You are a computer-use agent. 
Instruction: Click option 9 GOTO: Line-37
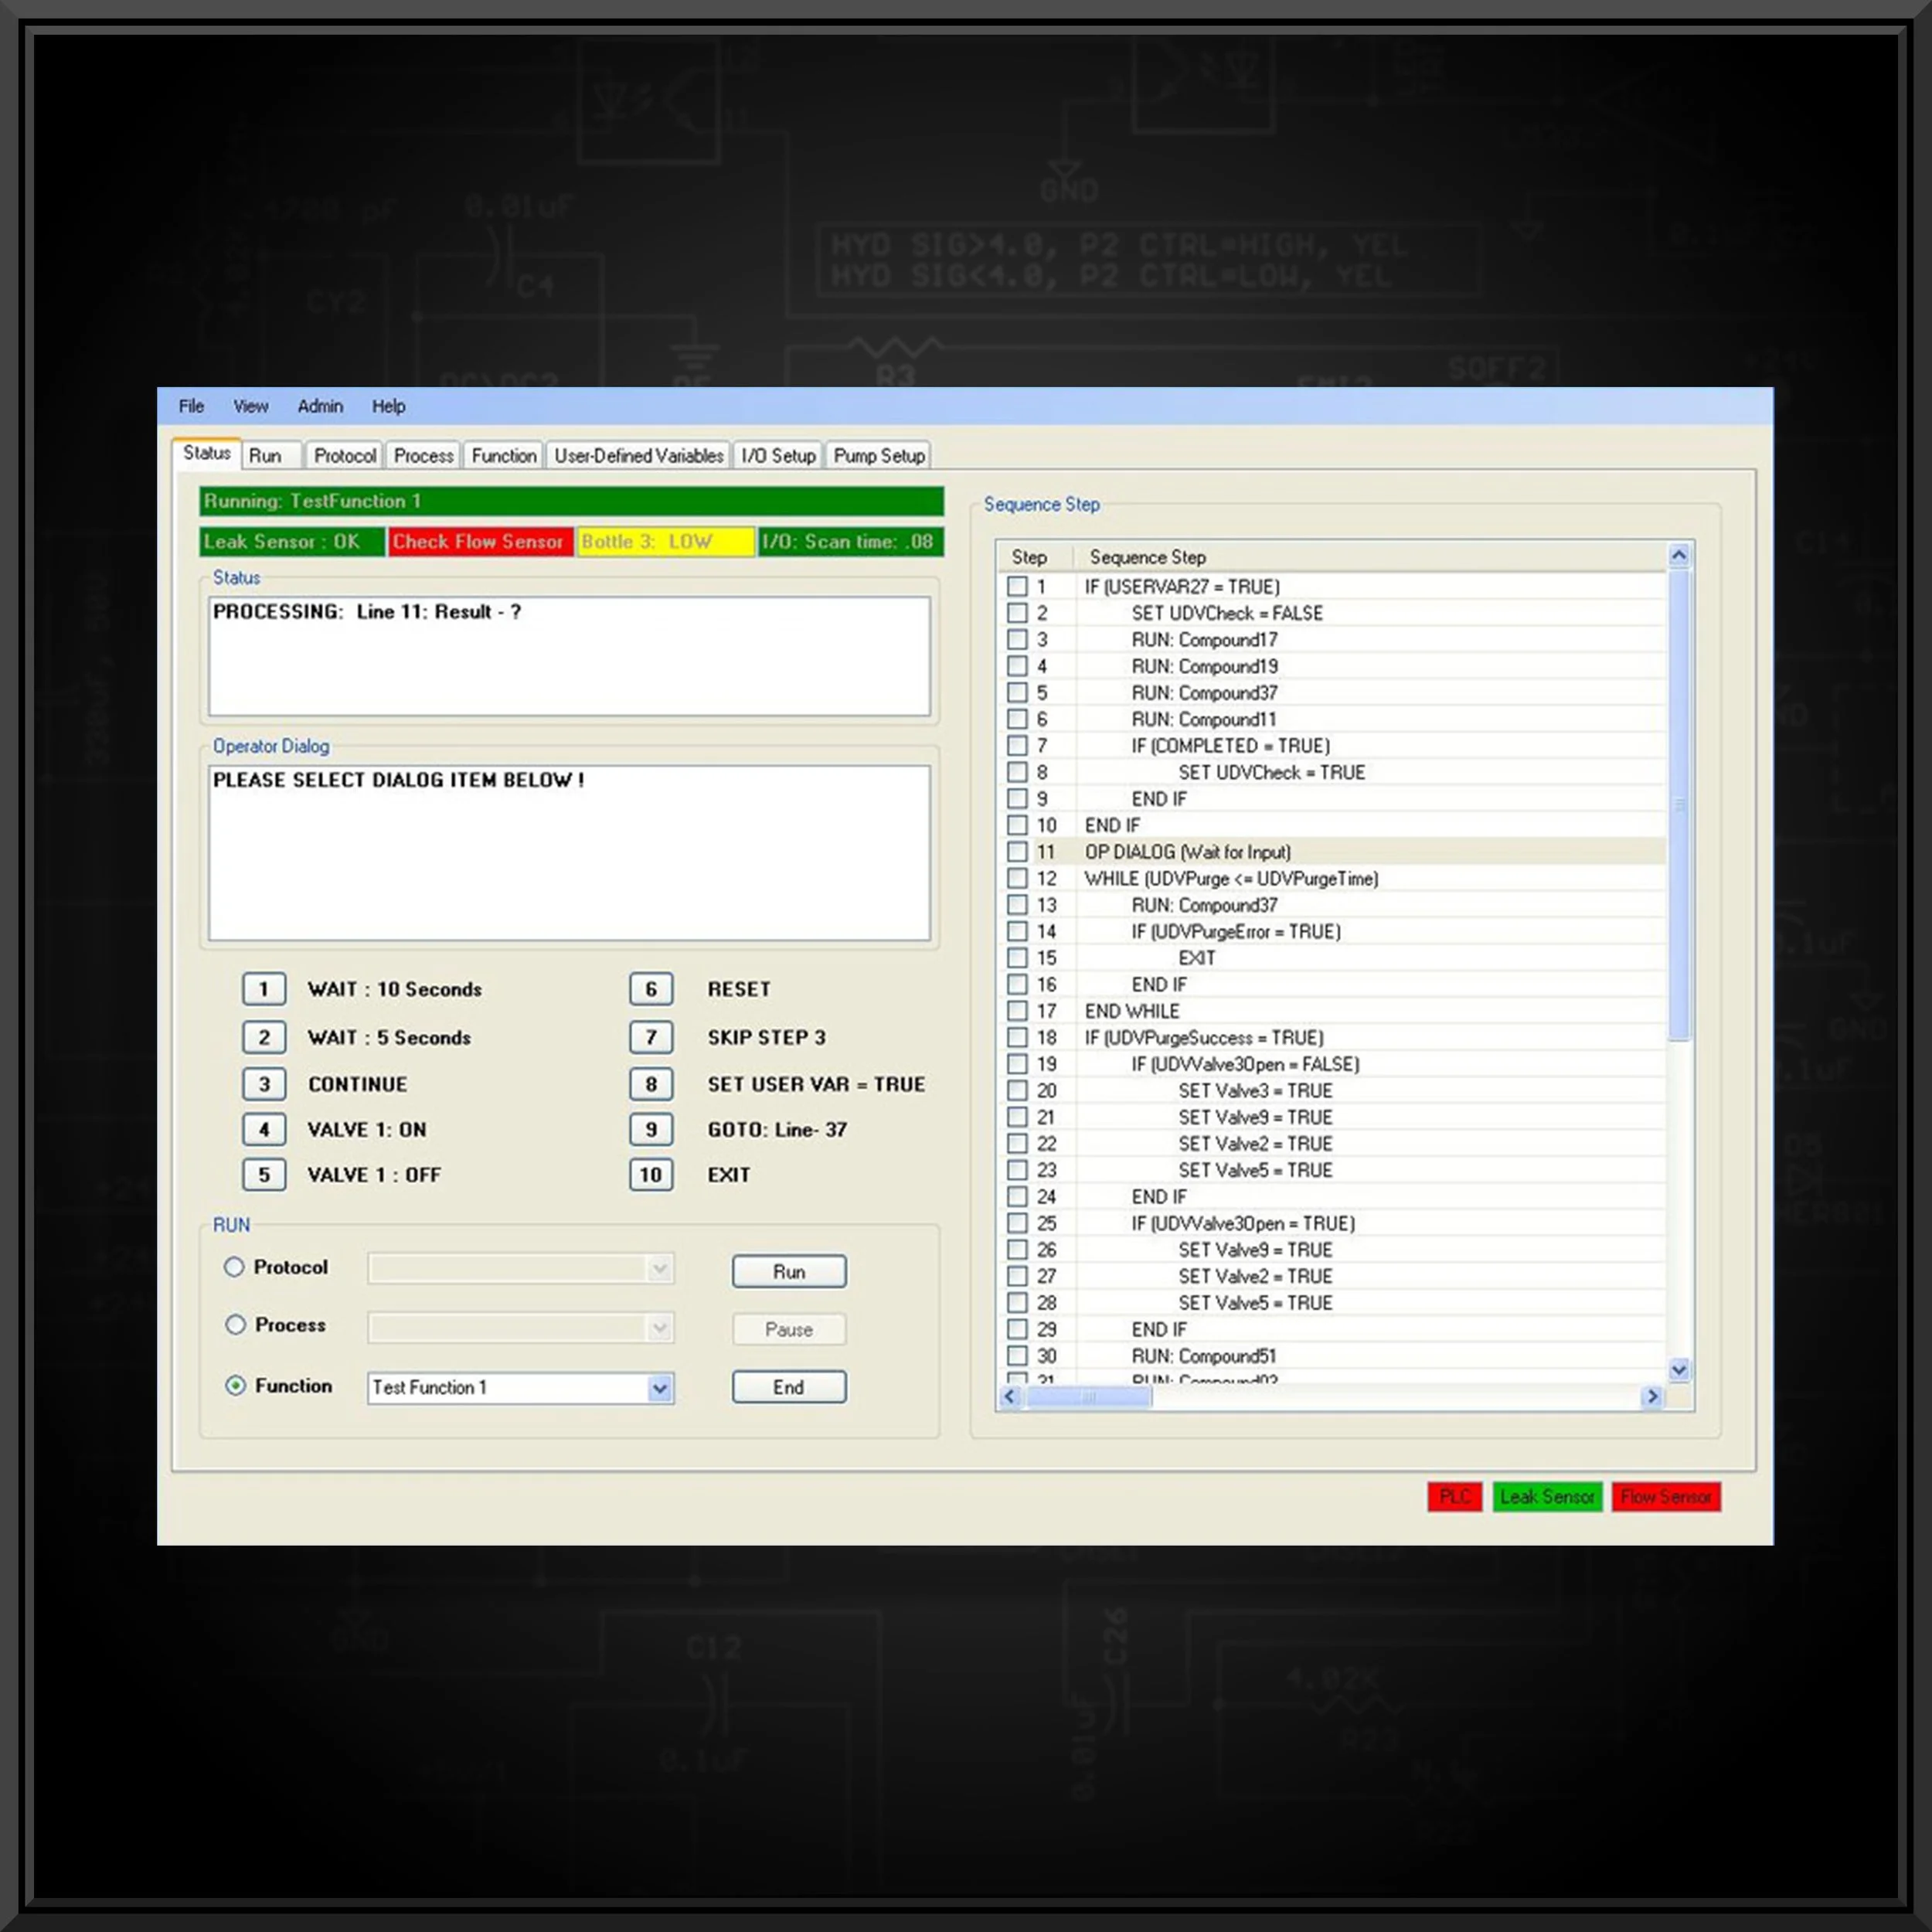[x=651, y=1129]
